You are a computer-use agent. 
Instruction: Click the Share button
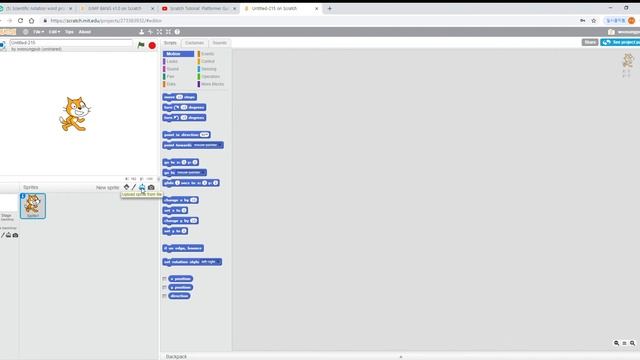590,42
